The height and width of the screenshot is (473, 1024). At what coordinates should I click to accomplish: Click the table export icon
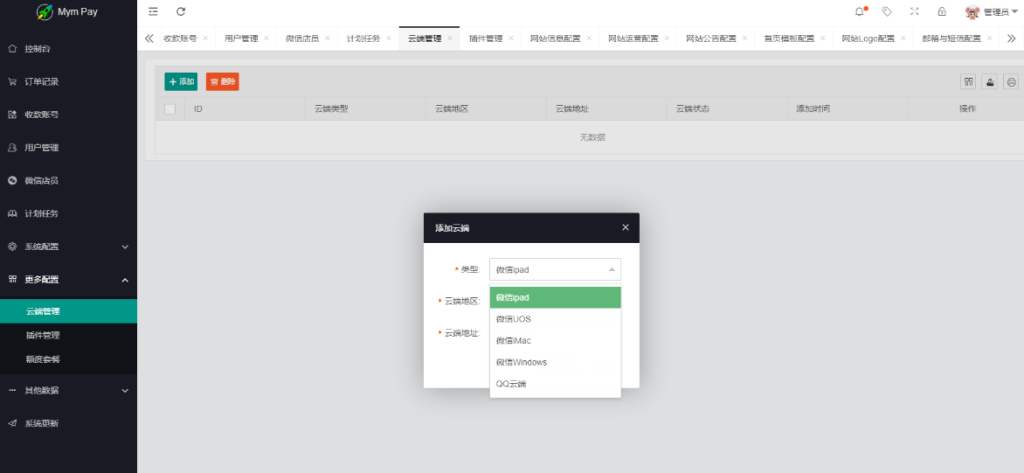pyautogui.click(x=989, y=82)
